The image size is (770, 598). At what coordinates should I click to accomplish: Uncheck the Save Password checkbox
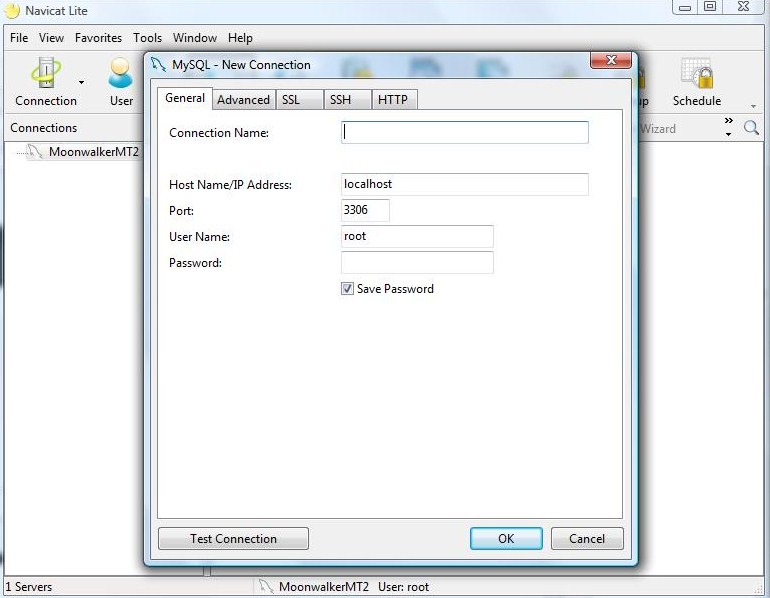pyautogui.click(x=347, y=289)
